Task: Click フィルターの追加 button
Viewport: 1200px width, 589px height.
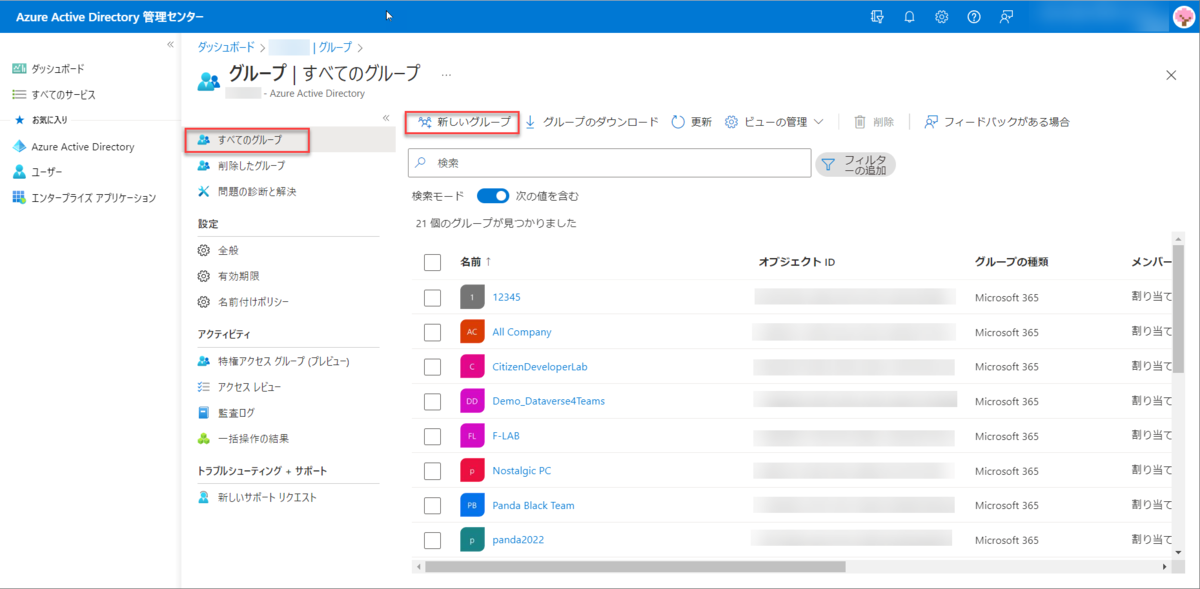Action: click(856, 165)
